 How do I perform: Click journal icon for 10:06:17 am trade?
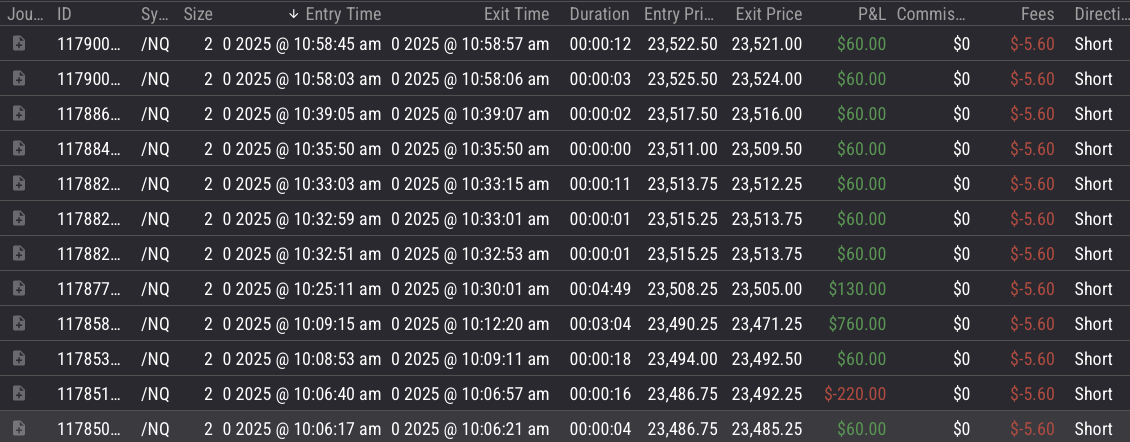point(18,429)
